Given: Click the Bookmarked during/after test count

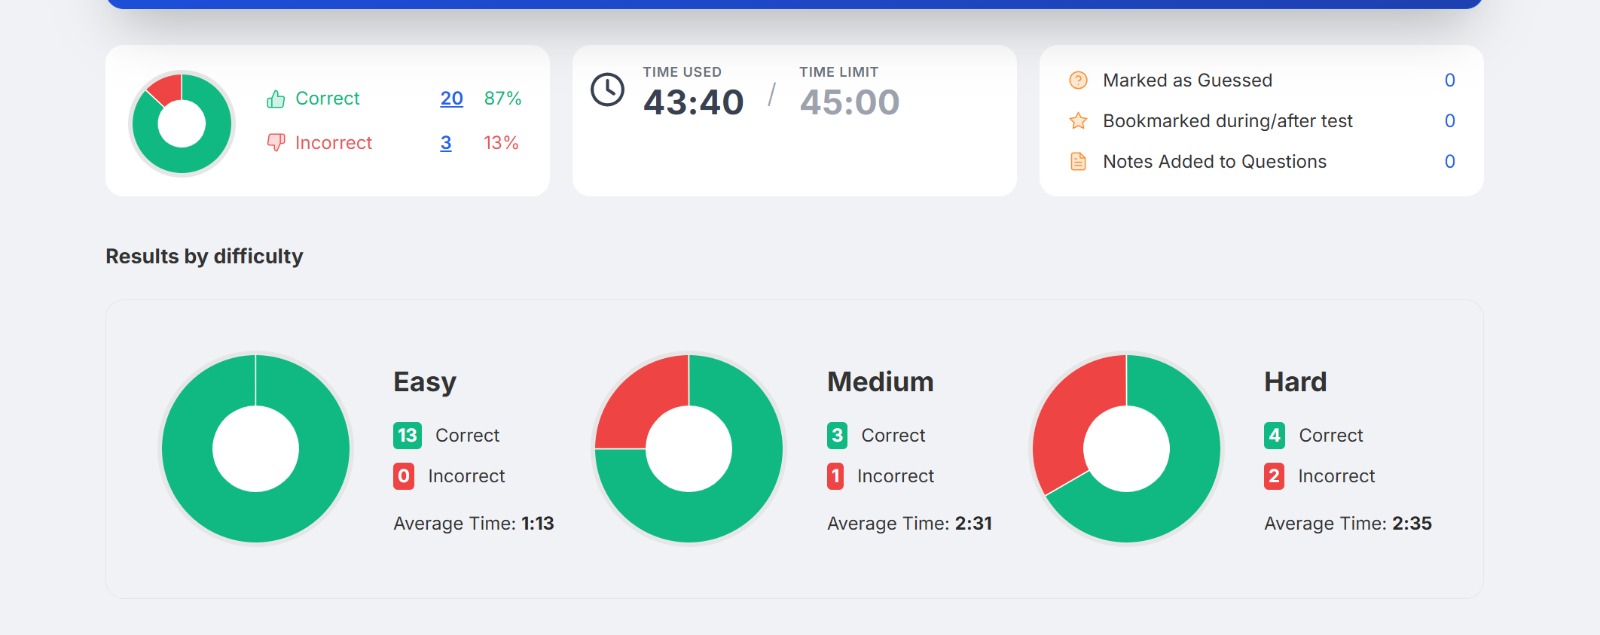Looking at the screenshot, I should [1450, 121].
